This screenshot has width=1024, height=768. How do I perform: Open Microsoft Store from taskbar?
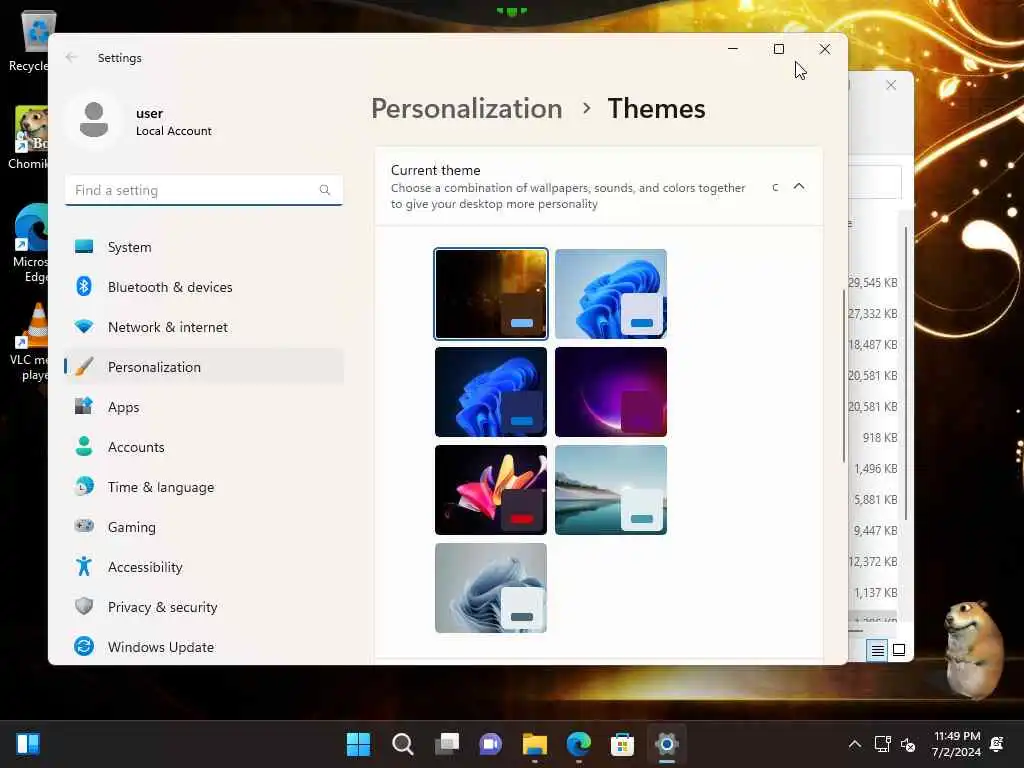[622, 744]
